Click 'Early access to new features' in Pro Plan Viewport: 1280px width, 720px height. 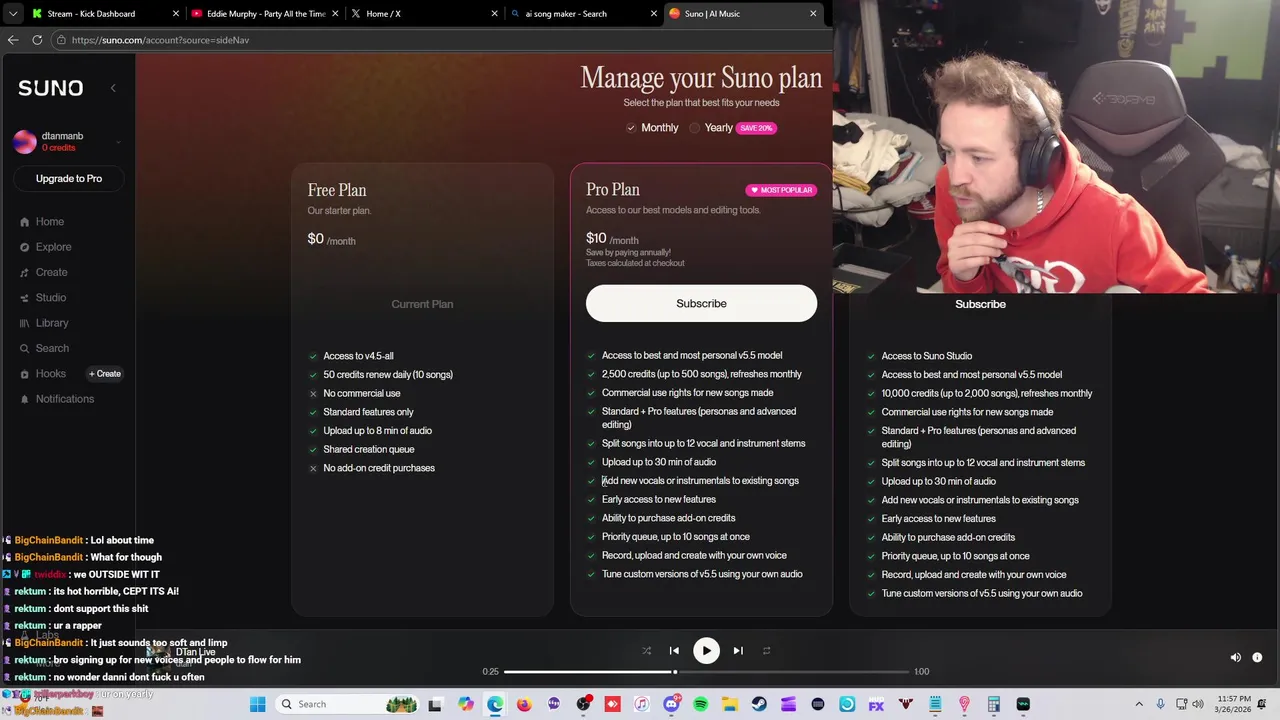coord(659,499)
